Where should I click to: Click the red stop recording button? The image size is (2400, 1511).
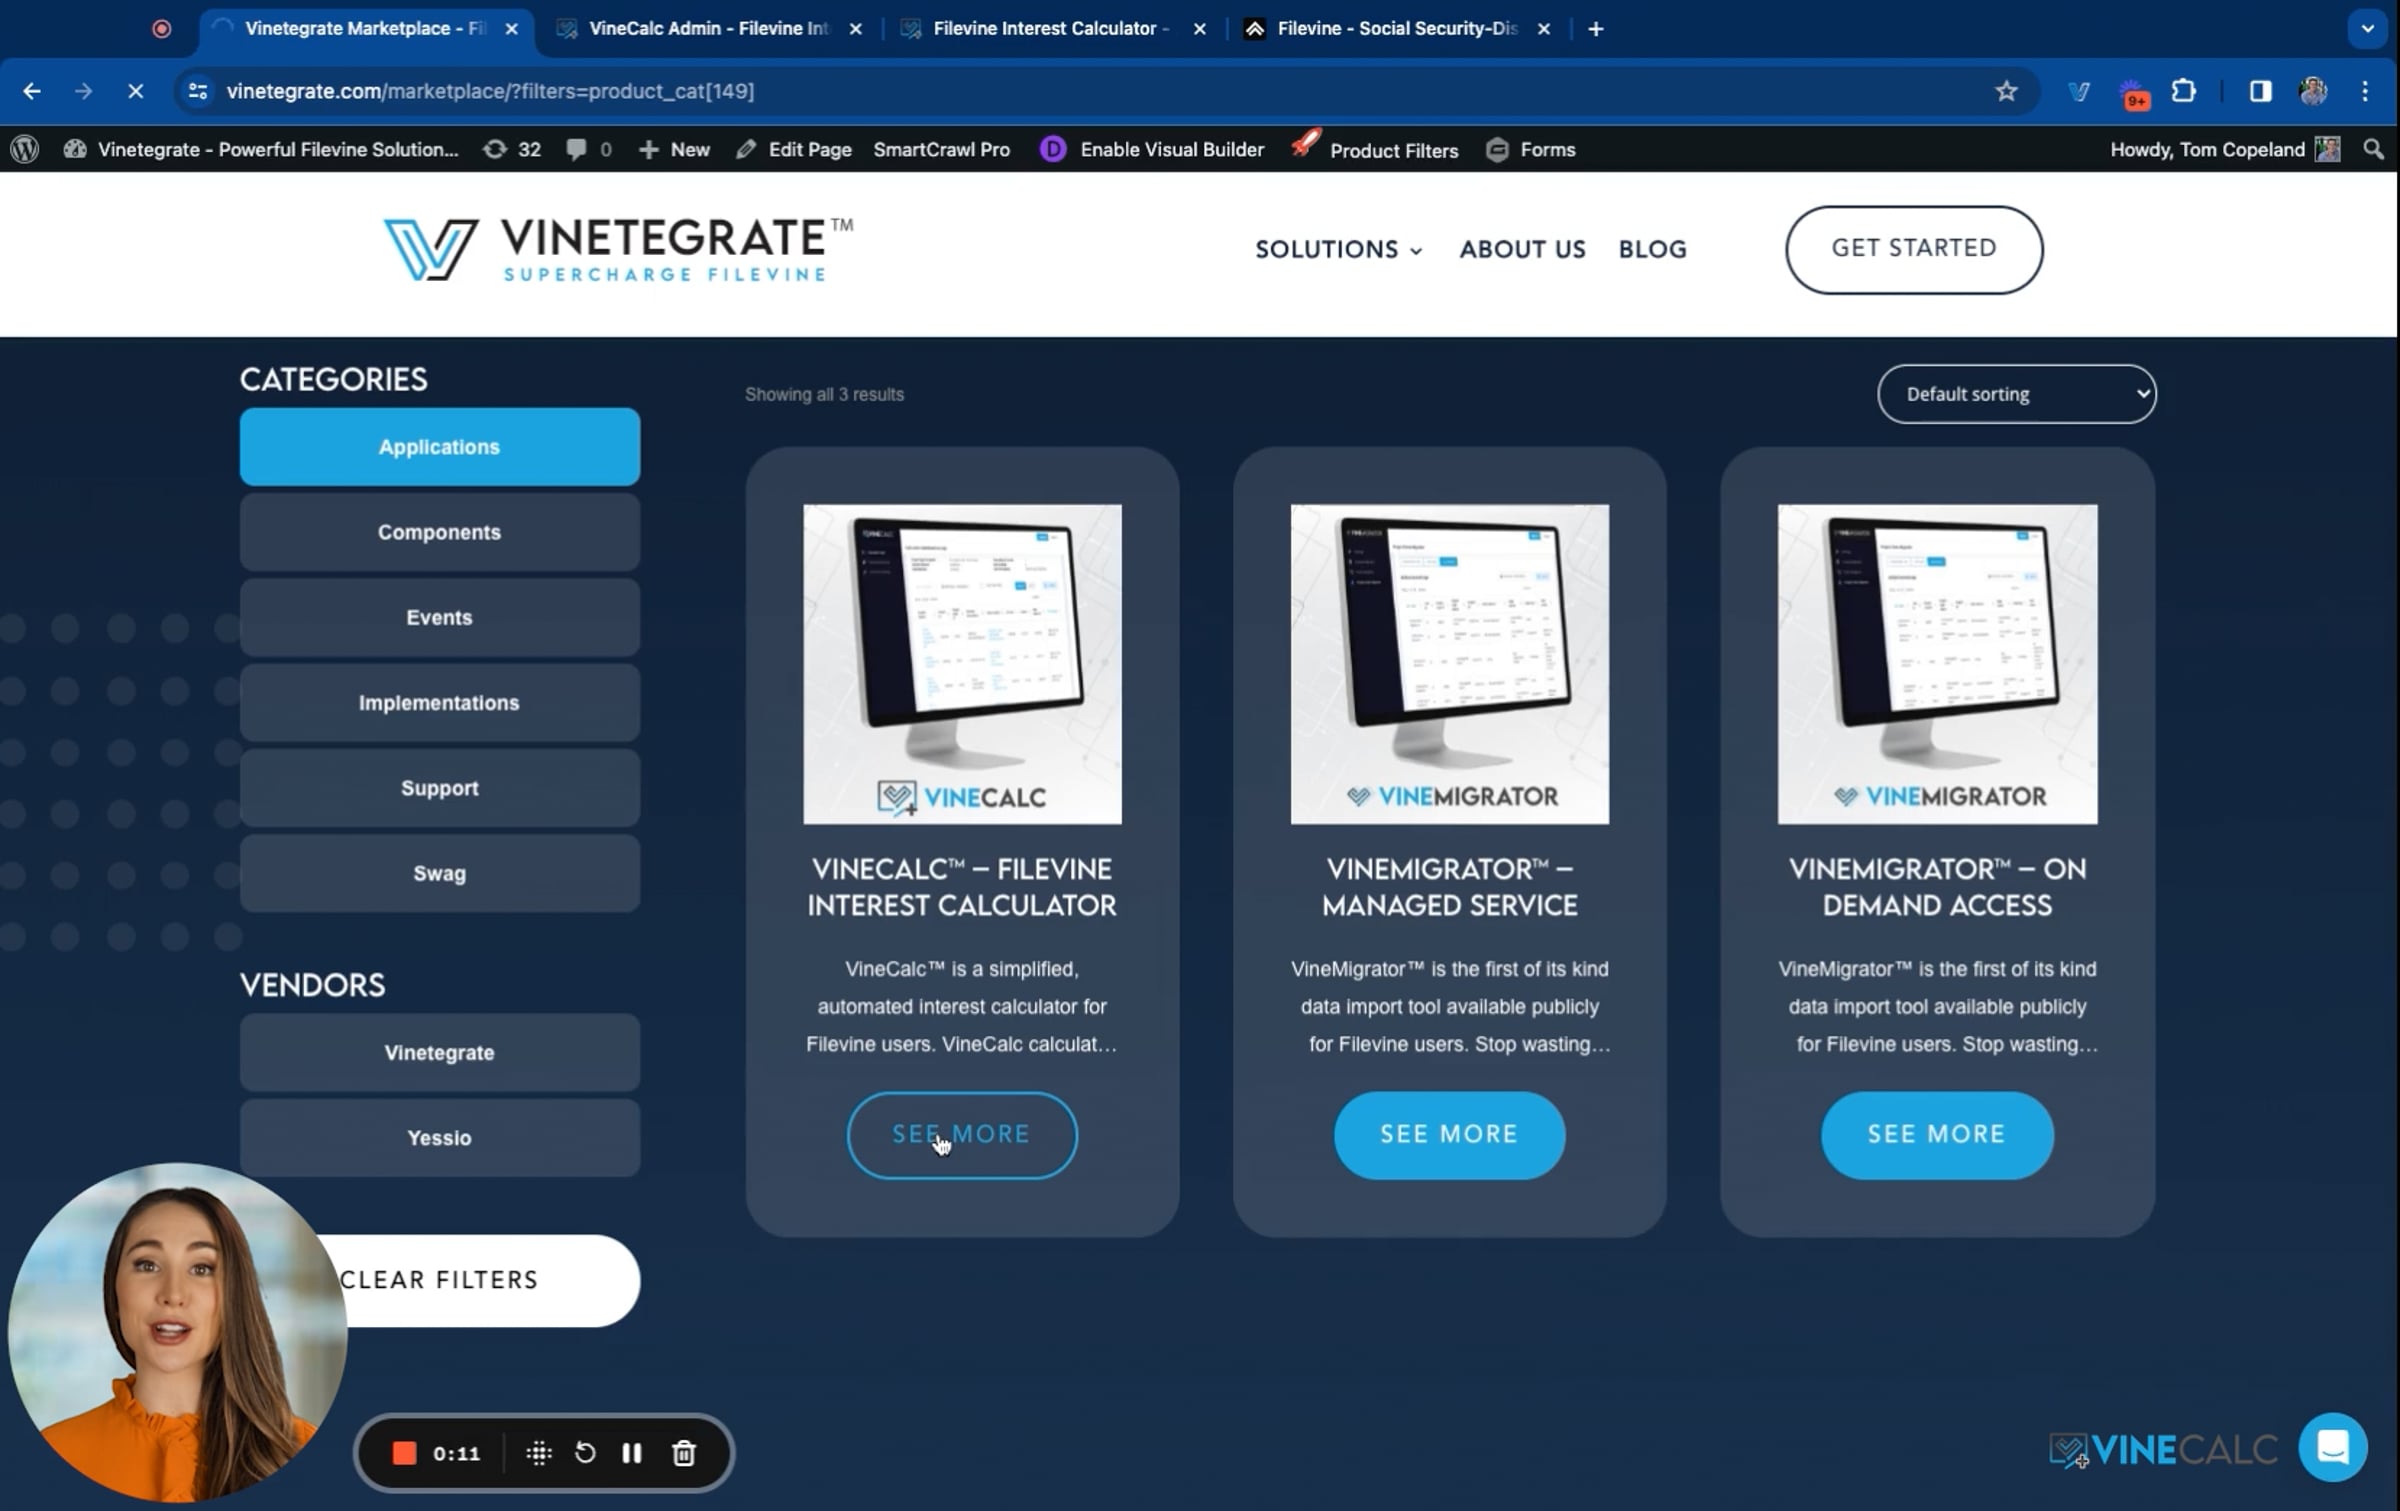click(x=404, y=1453)
